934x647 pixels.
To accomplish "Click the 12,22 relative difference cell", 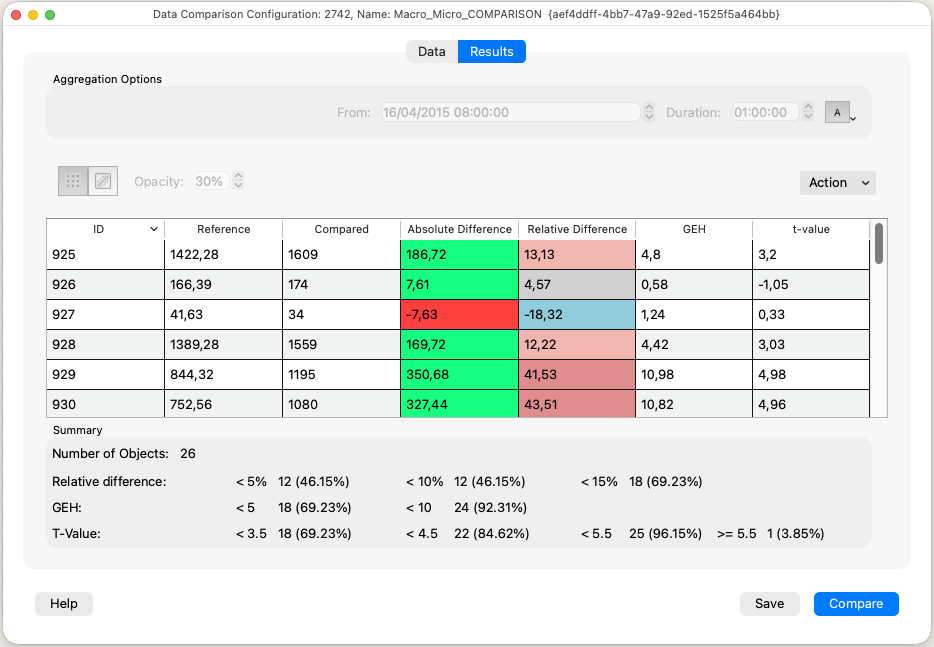I will click(577, 344).
